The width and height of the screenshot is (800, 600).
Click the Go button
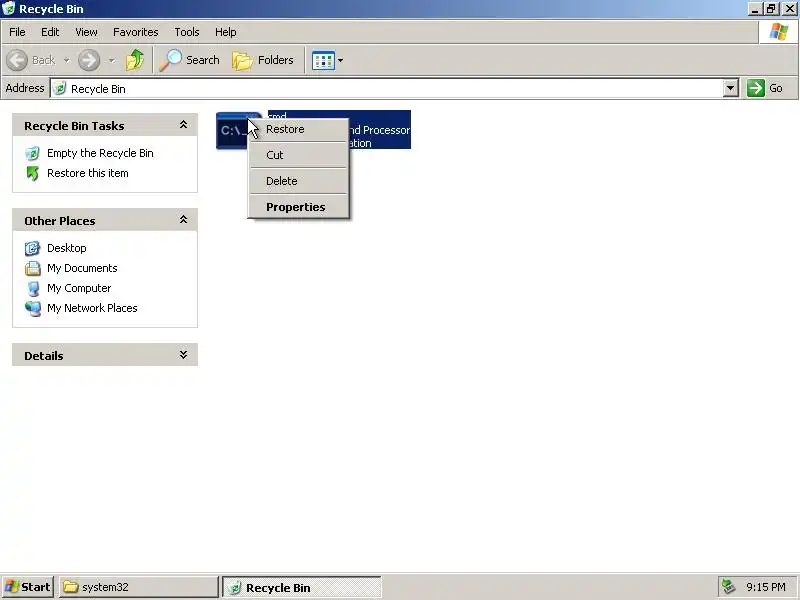click(765, 88)
